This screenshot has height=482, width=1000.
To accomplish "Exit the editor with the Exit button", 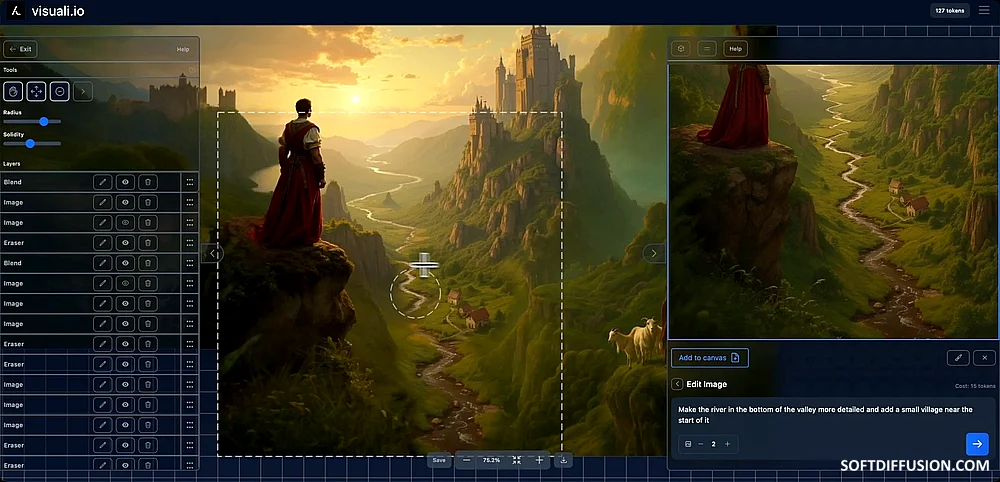I will [x=20, y=49].
